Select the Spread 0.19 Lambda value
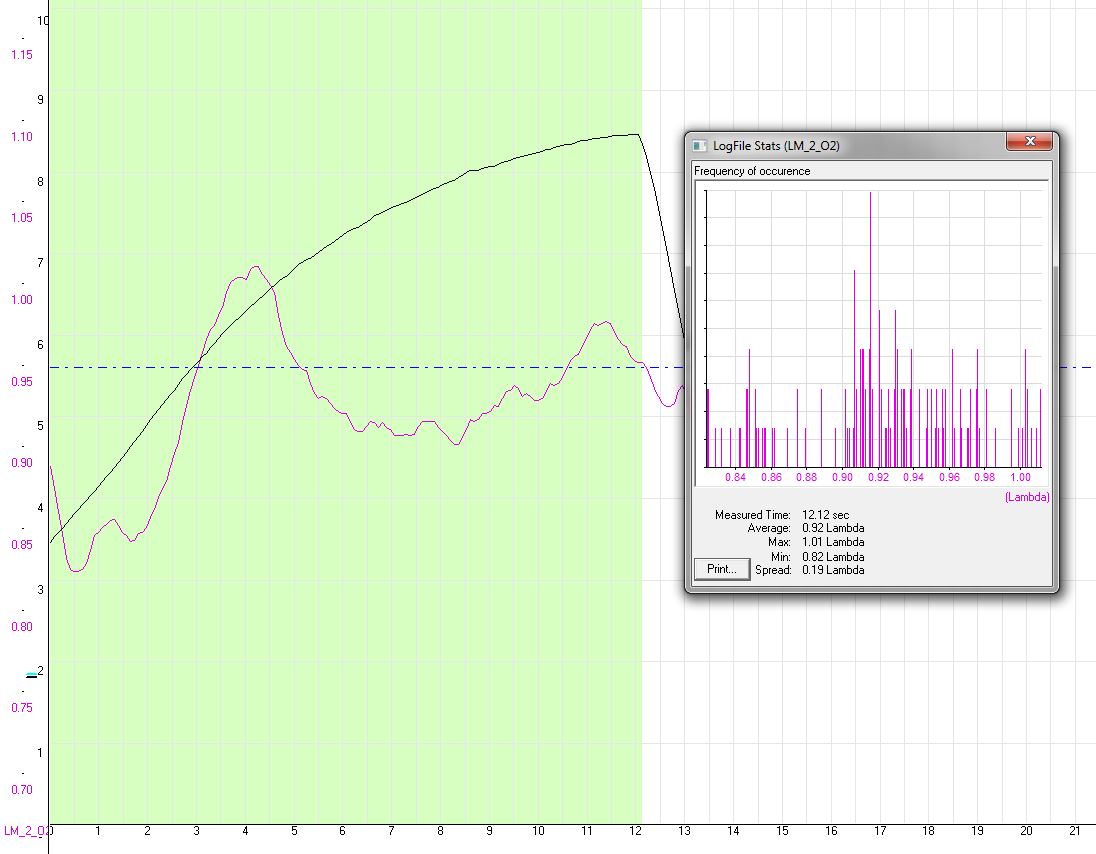 (x=833, y=570)
